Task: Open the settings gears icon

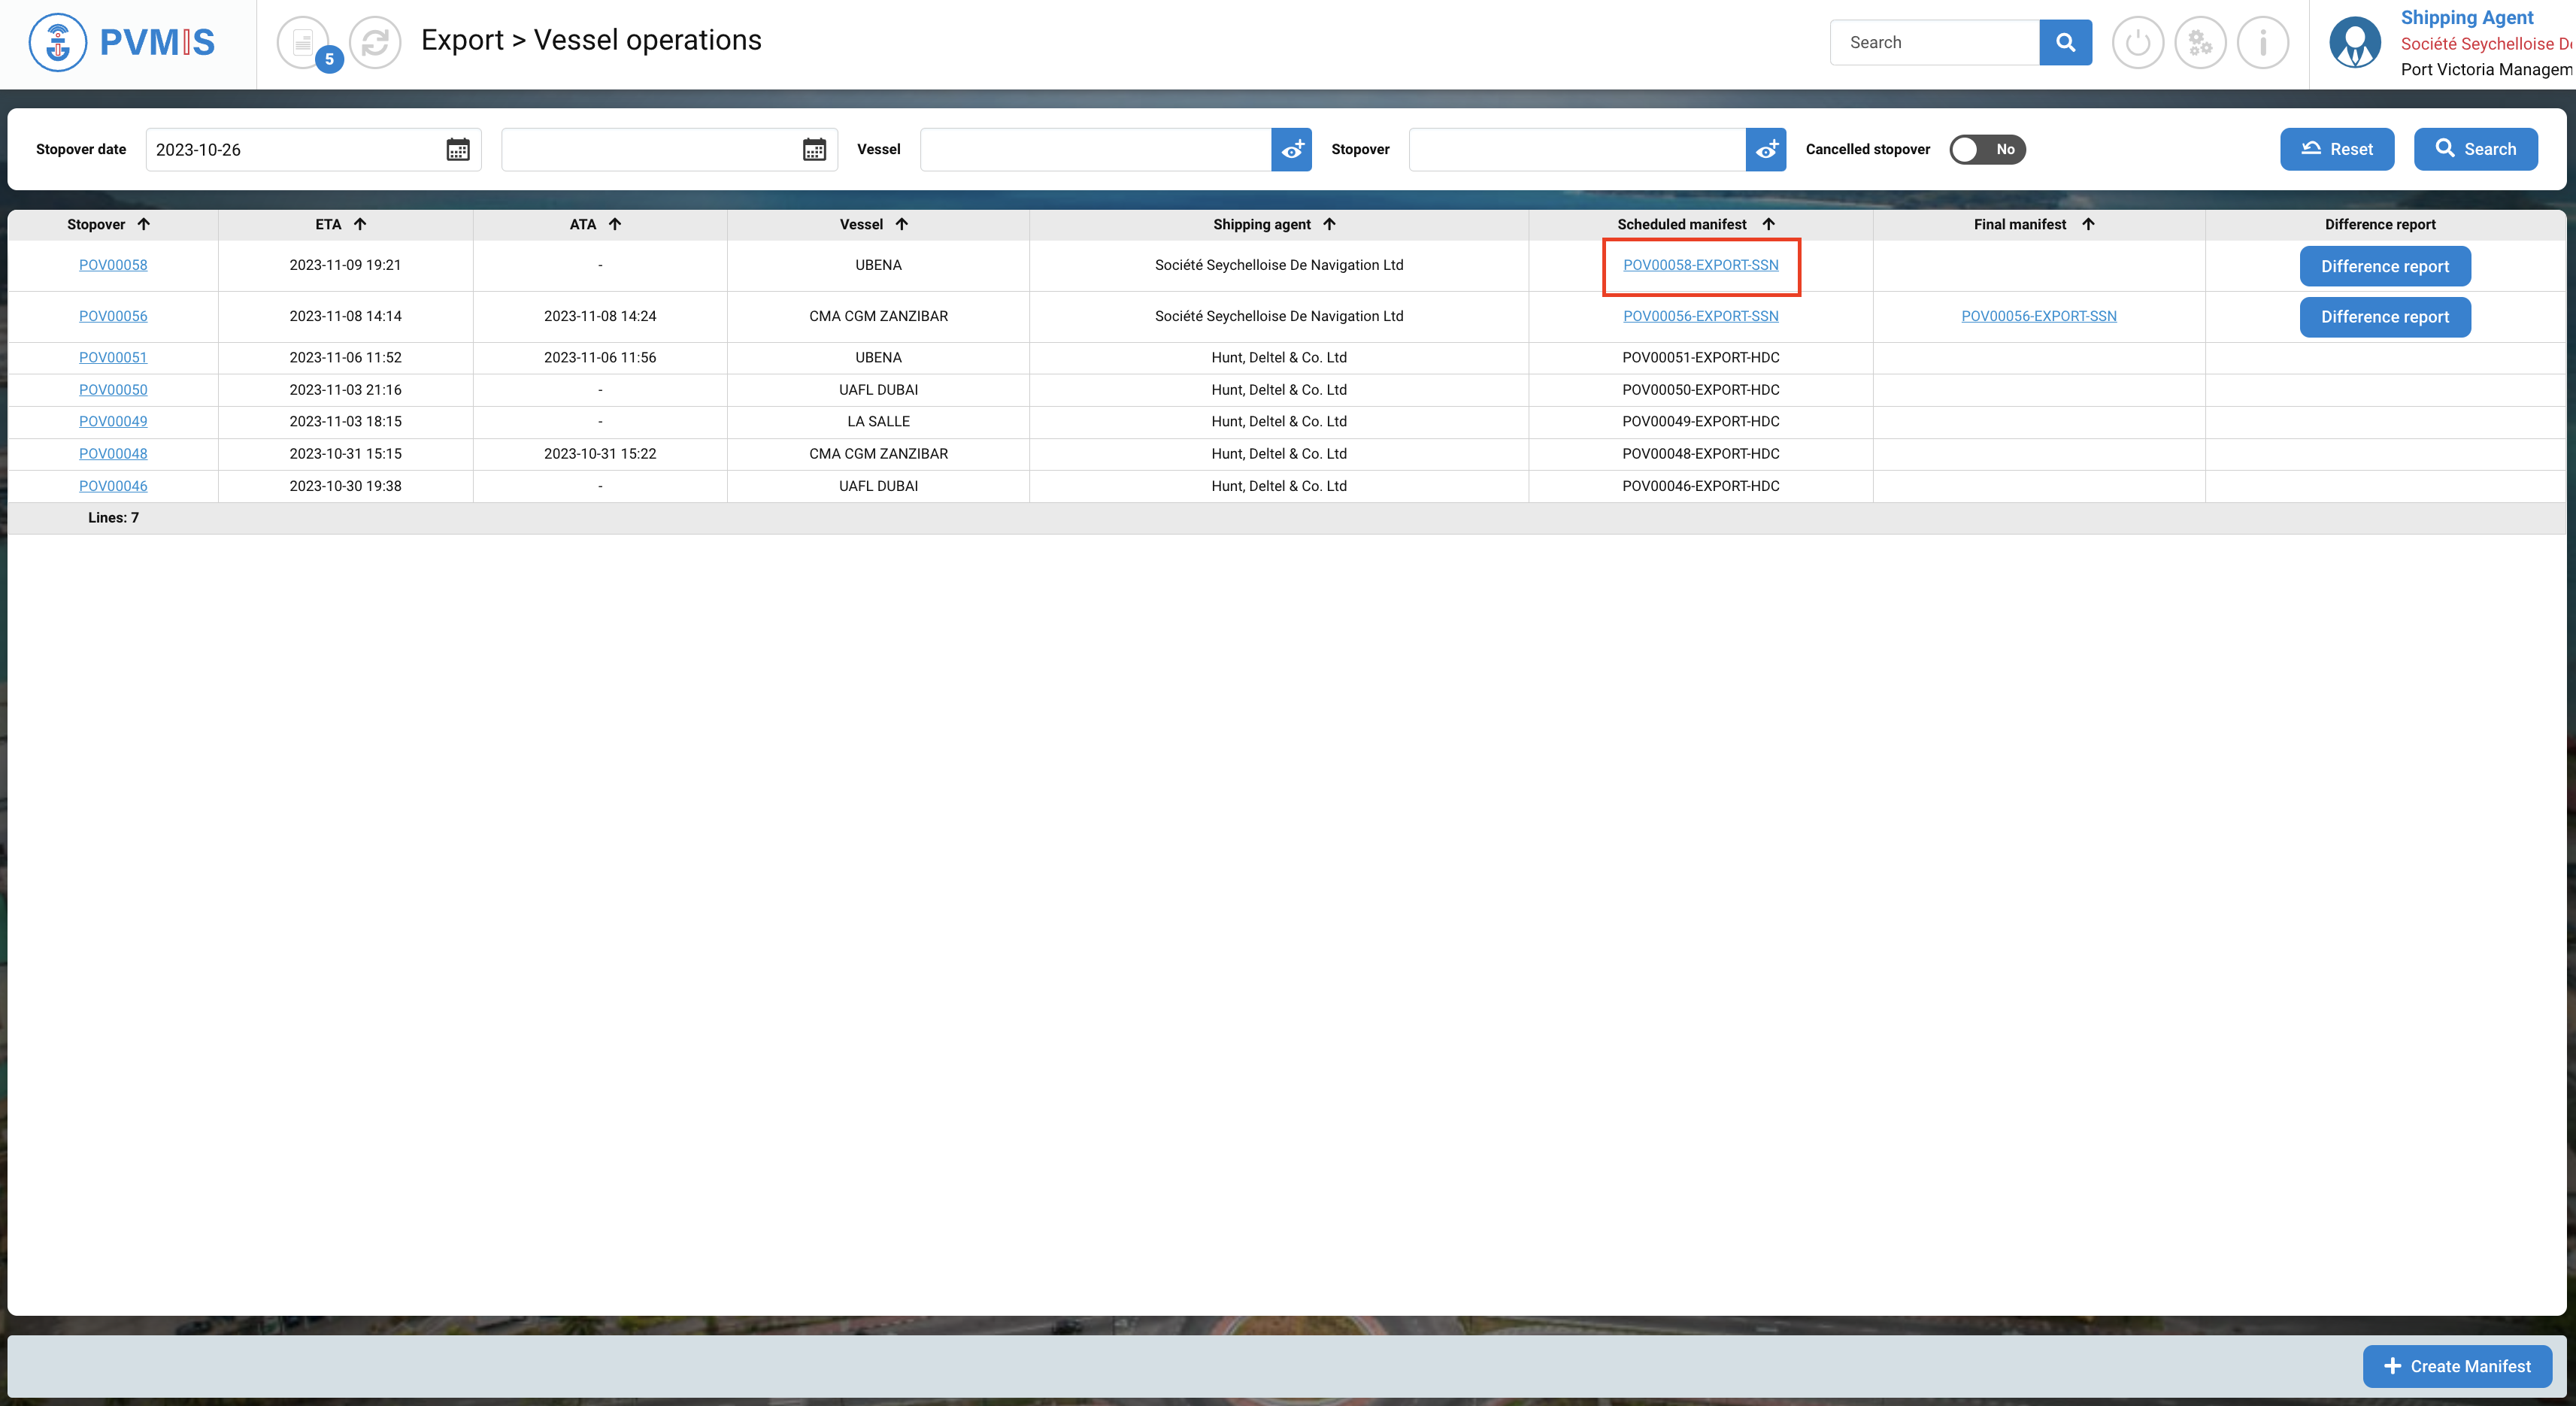Action: (x=2200, y=42)
